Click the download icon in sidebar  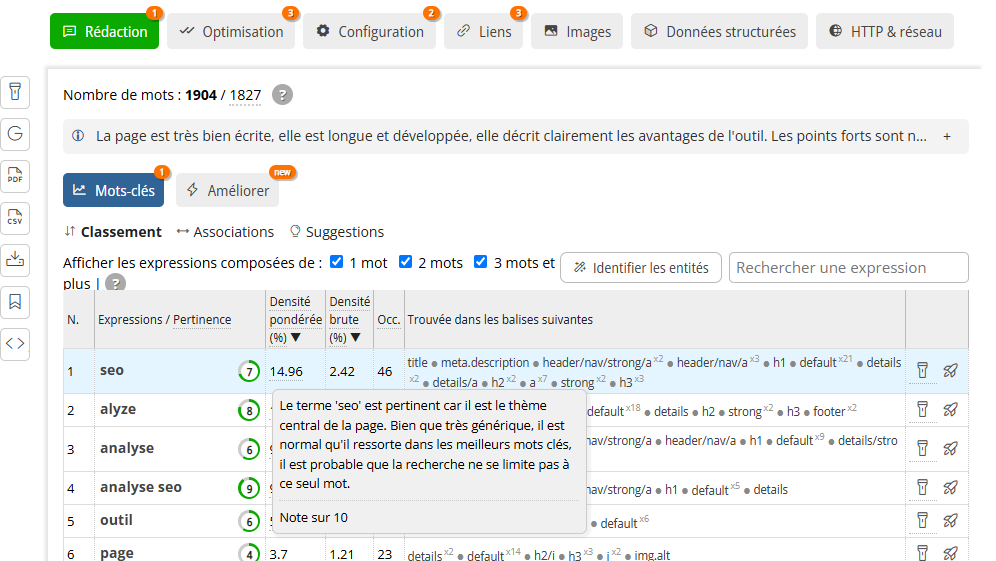click(15, 260)
